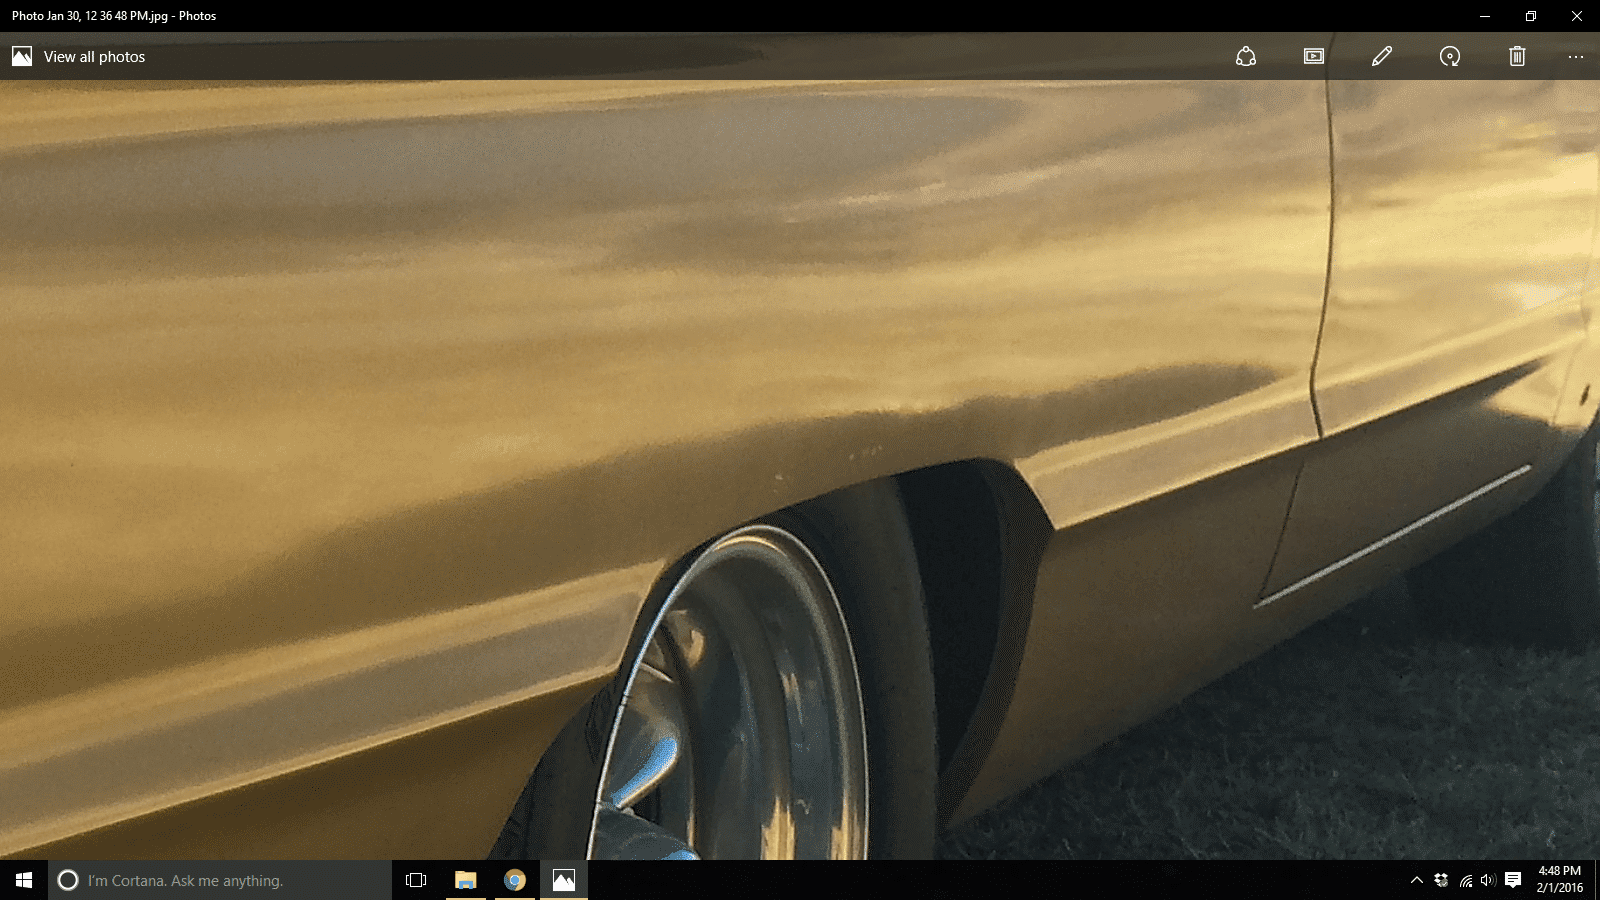Start the slideshow from the toolbar
Viewport: 1600px width, 900px height.
coord(1314,57)
